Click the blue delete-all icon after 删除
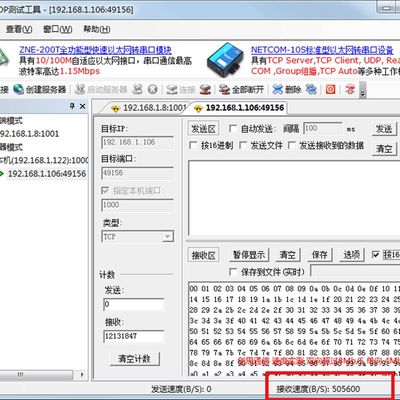 (x=311, y=89)
